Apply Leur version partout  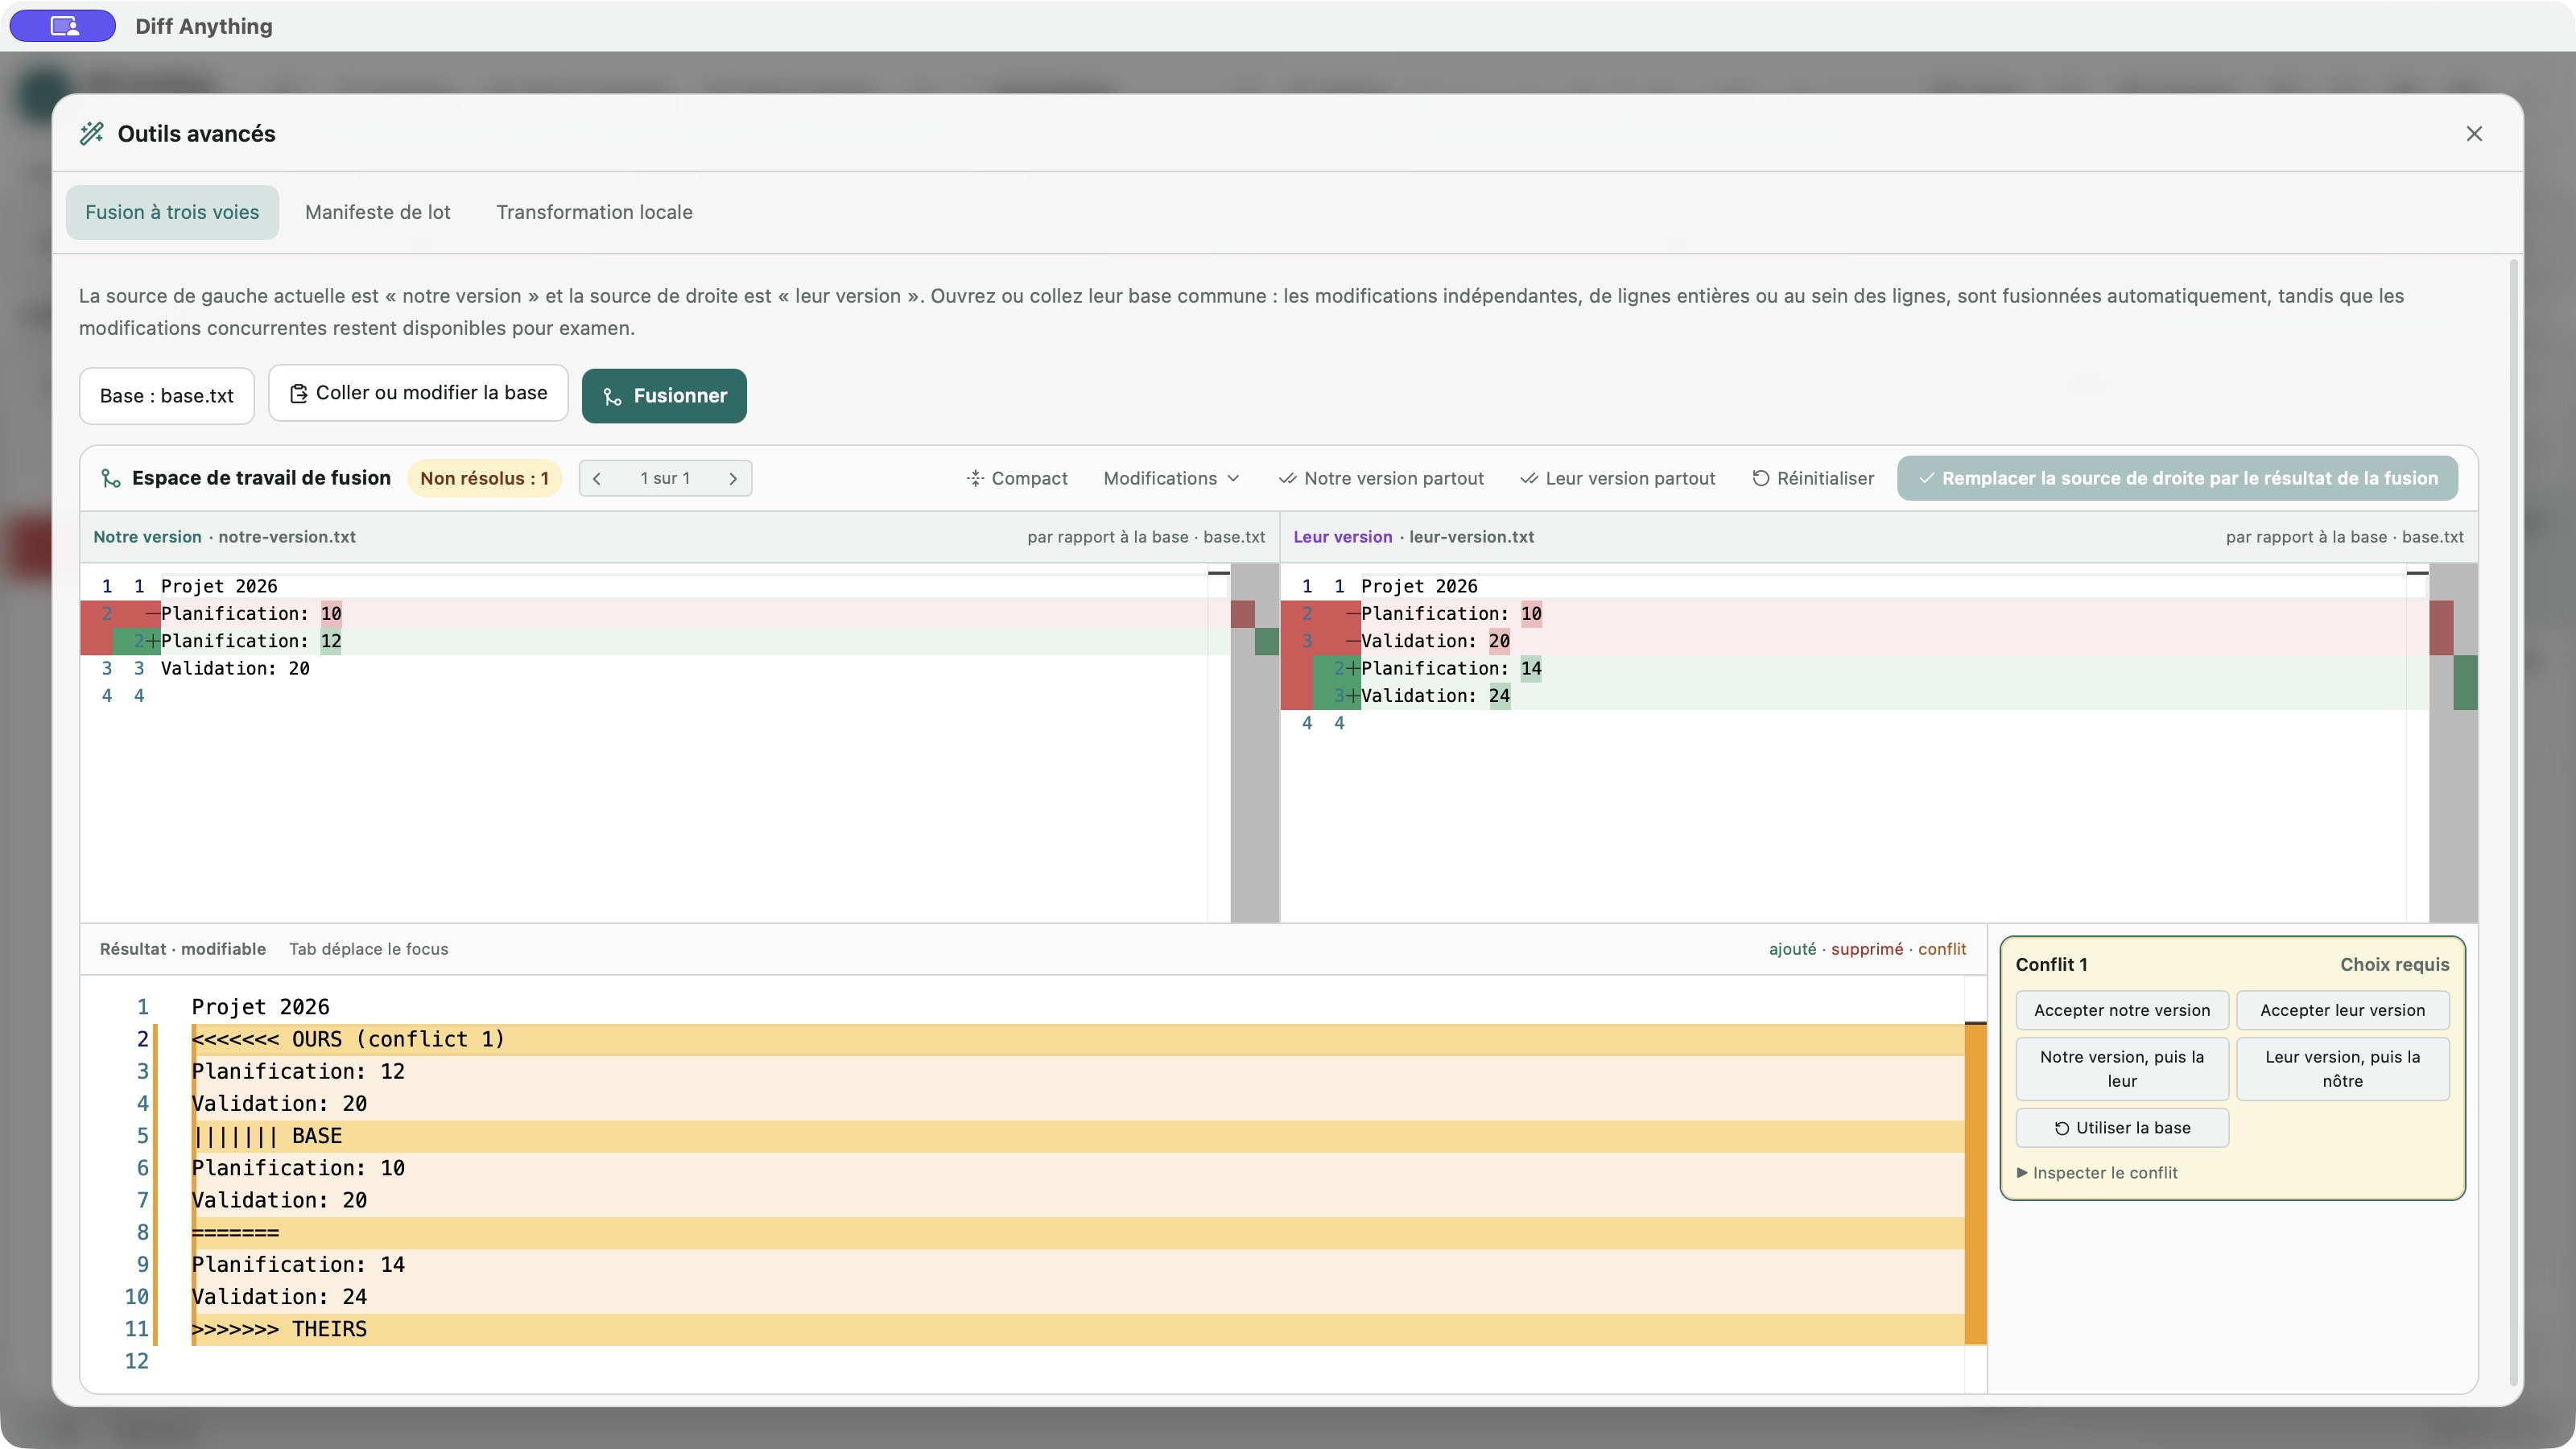(1617, 479)
